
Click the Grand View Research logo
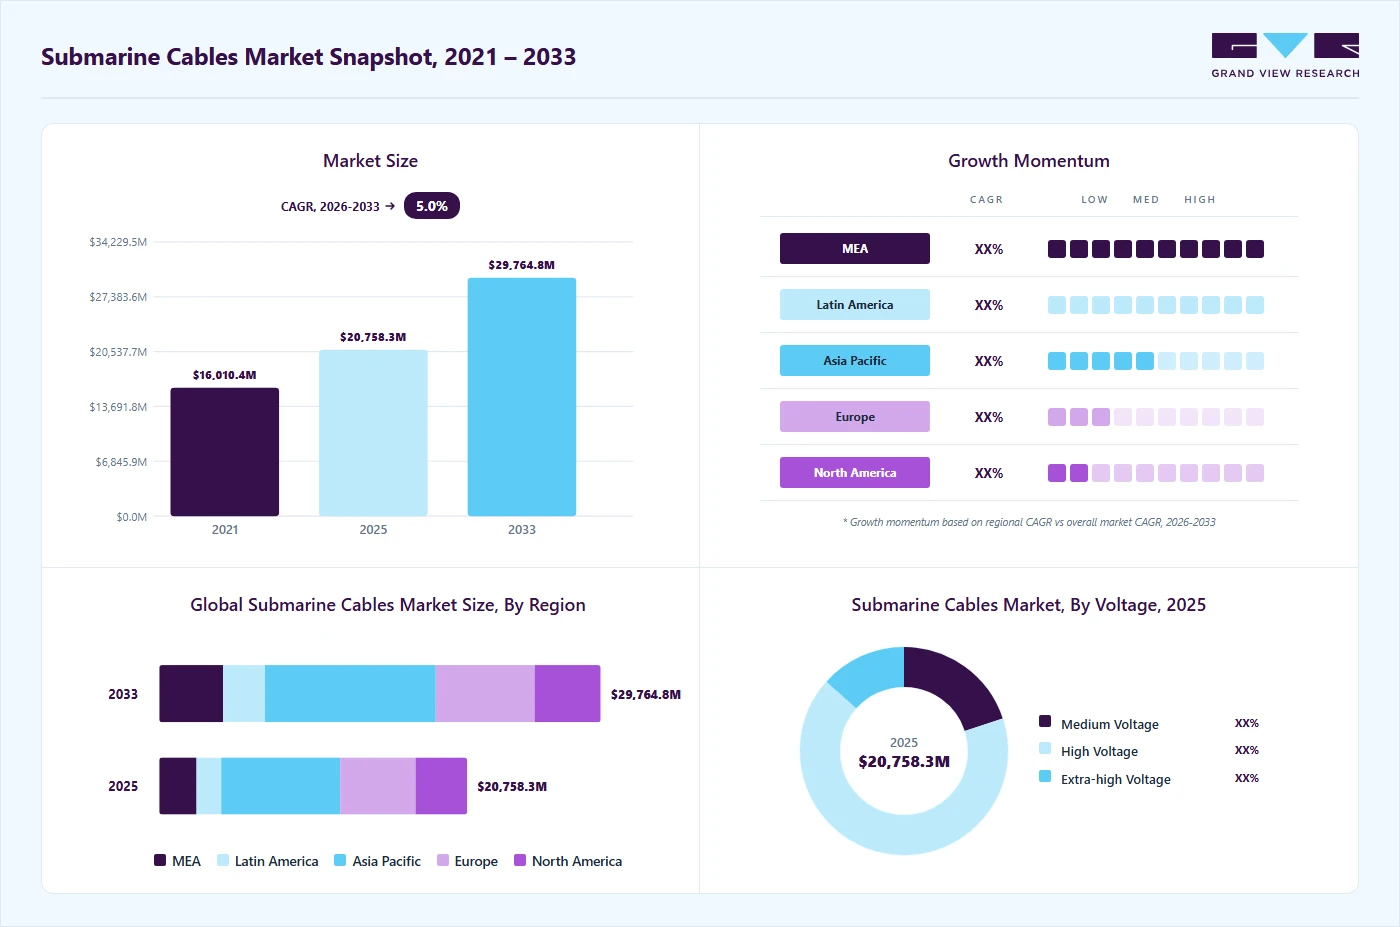(x=1285, y=56)
